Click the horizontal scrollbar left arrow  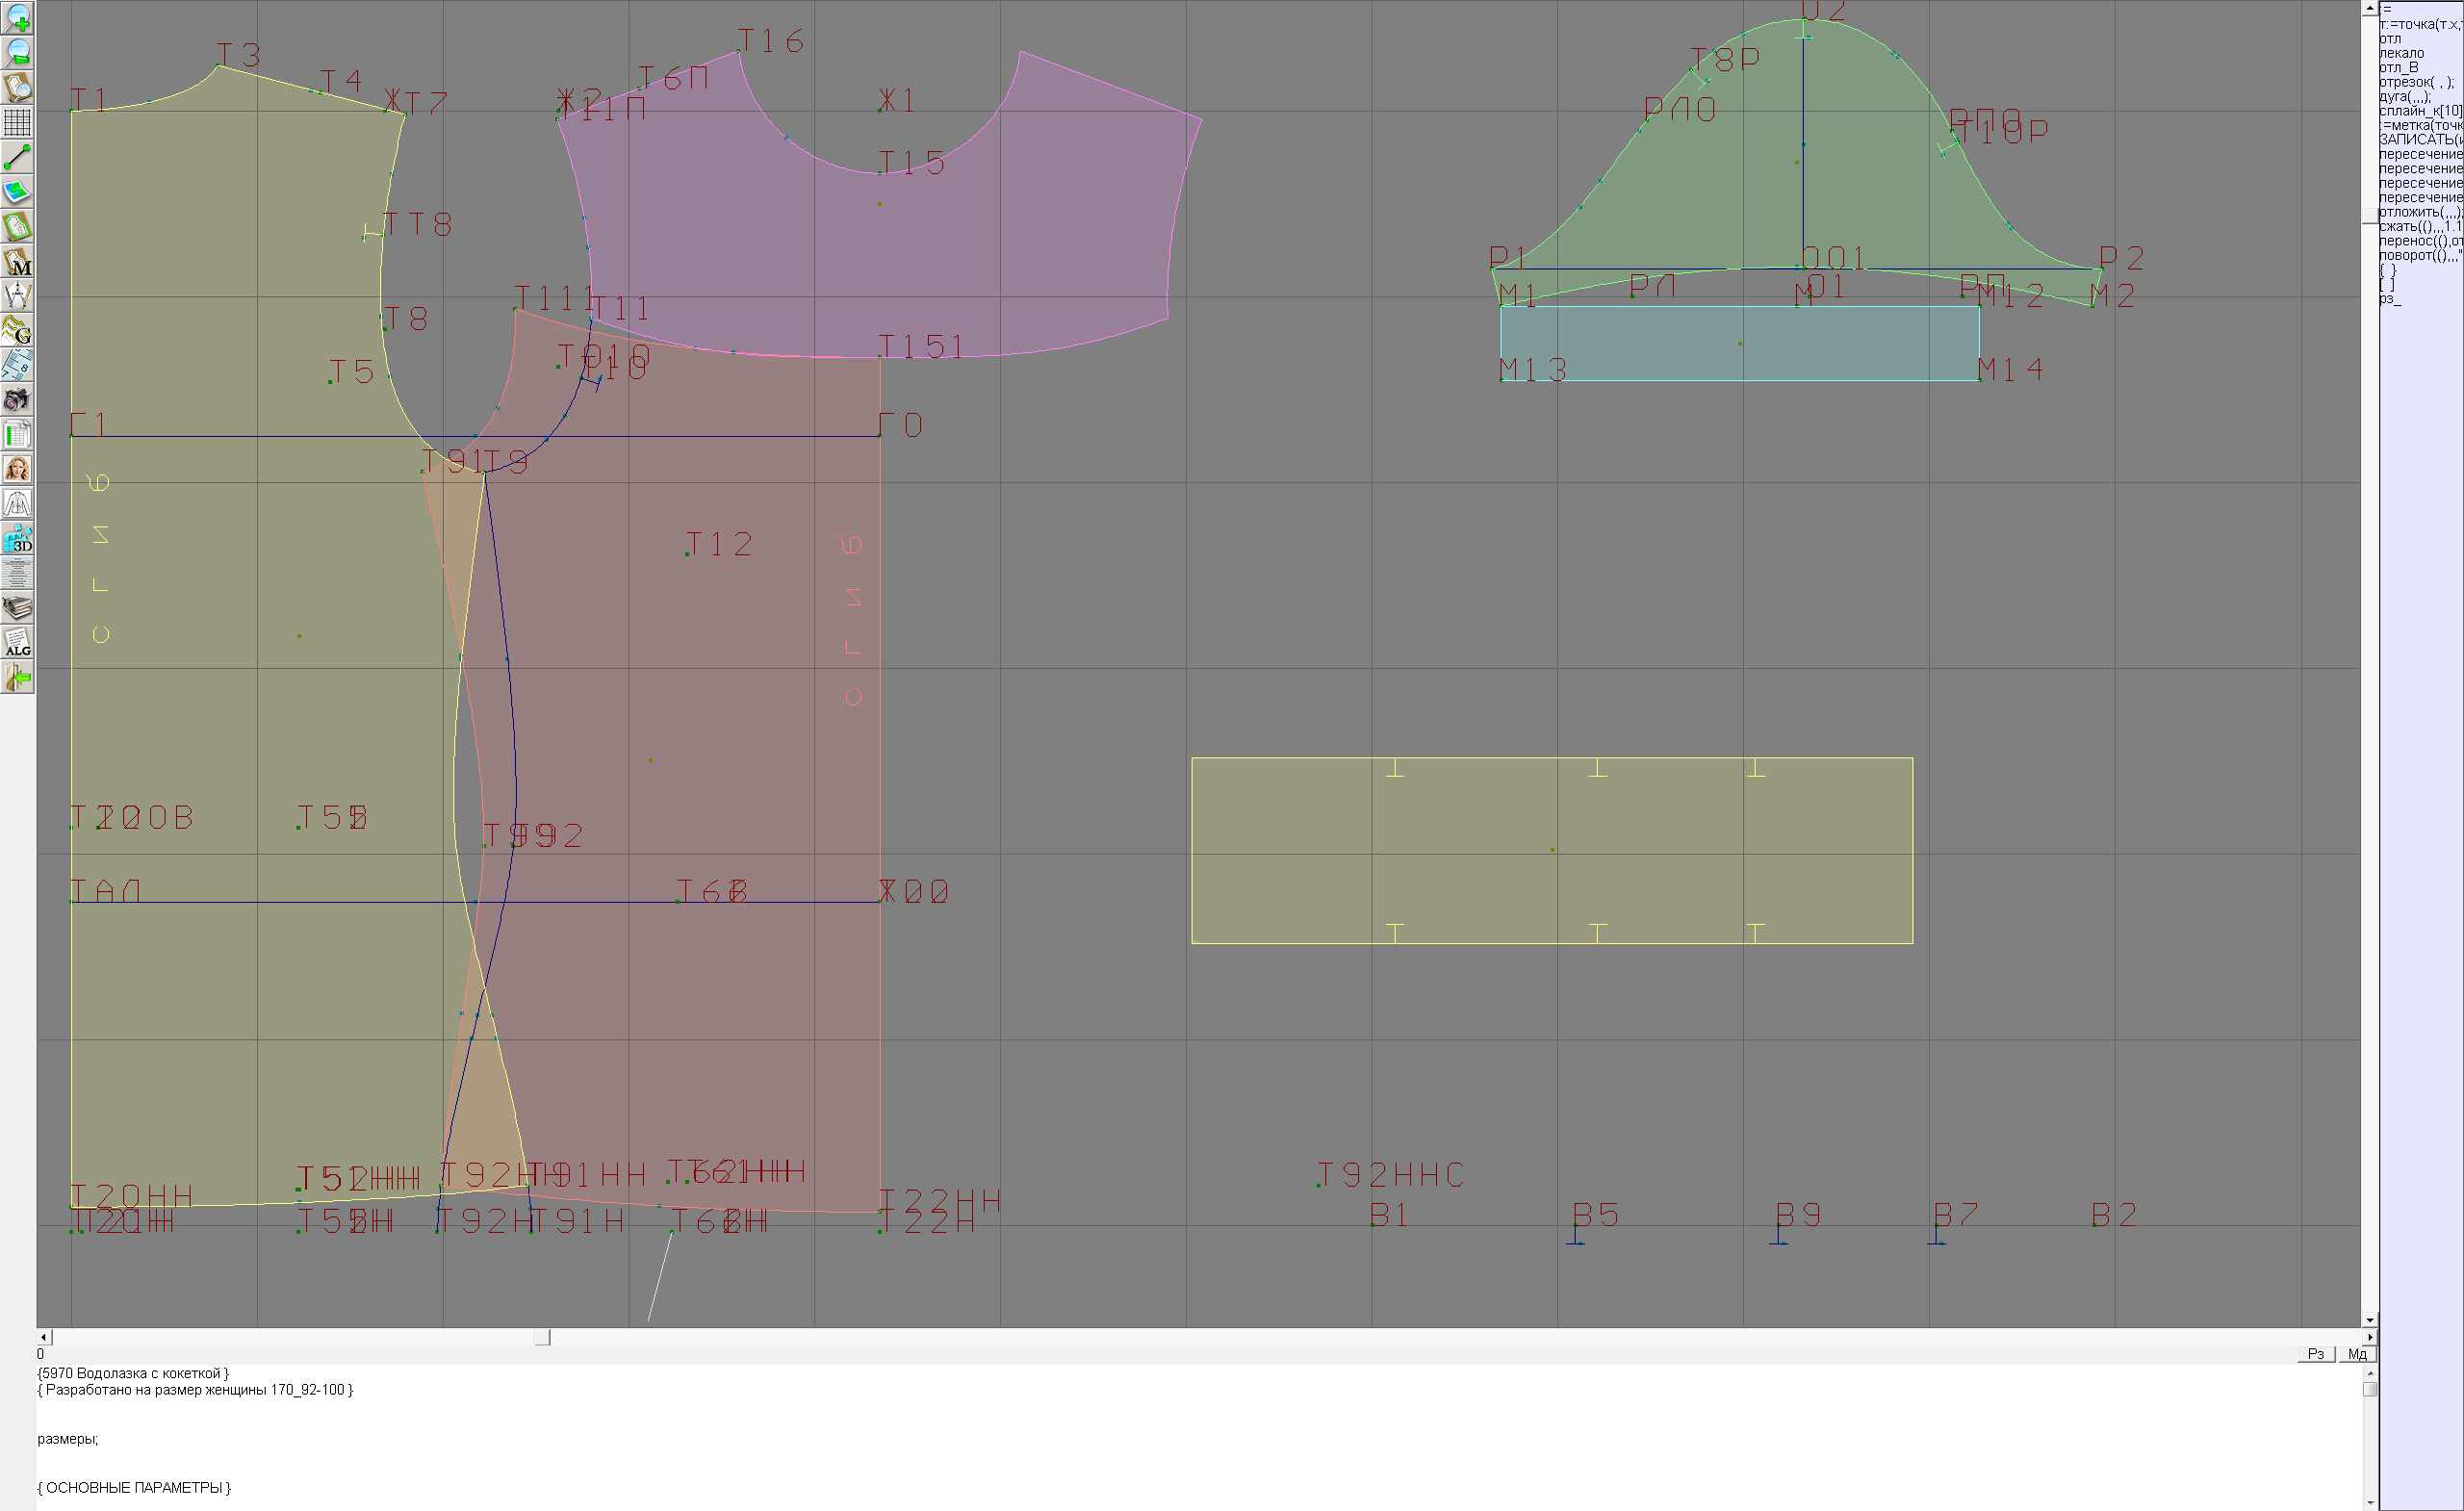(x=43, y=1337)
